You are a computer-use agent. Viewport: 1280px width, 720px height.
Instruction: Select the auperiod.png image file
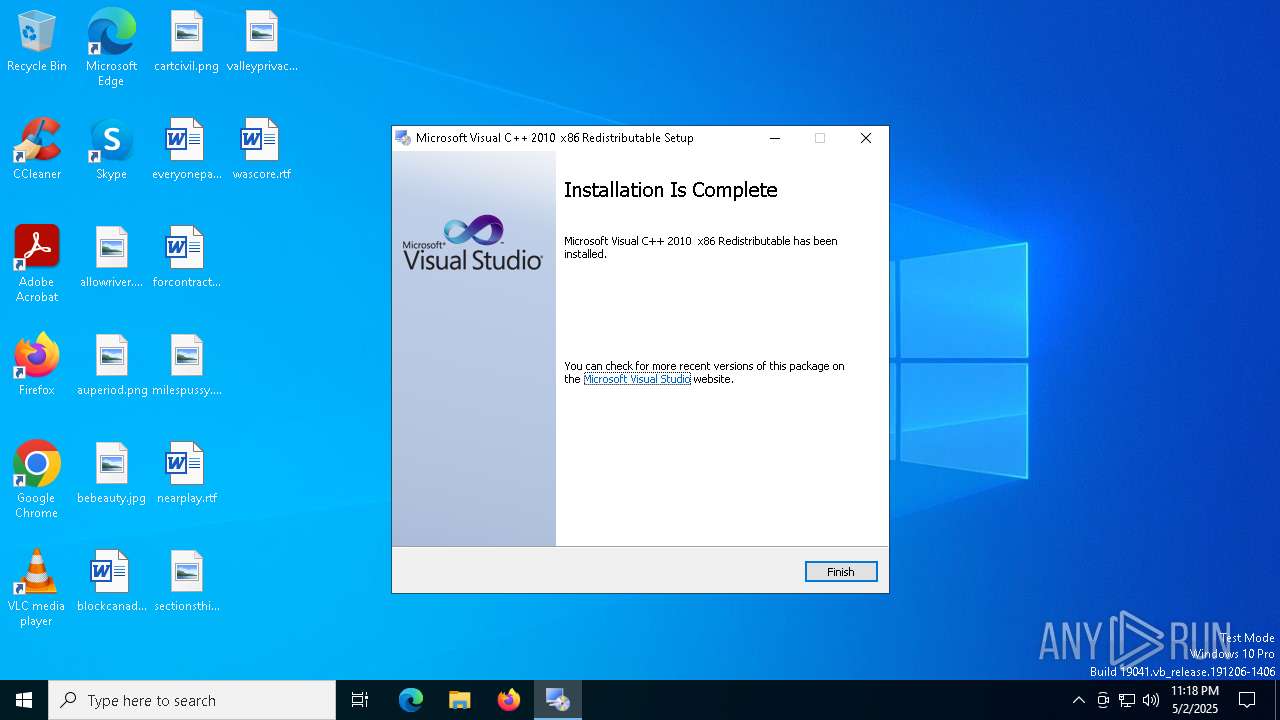pyautogui.click(x=111, y=366)
